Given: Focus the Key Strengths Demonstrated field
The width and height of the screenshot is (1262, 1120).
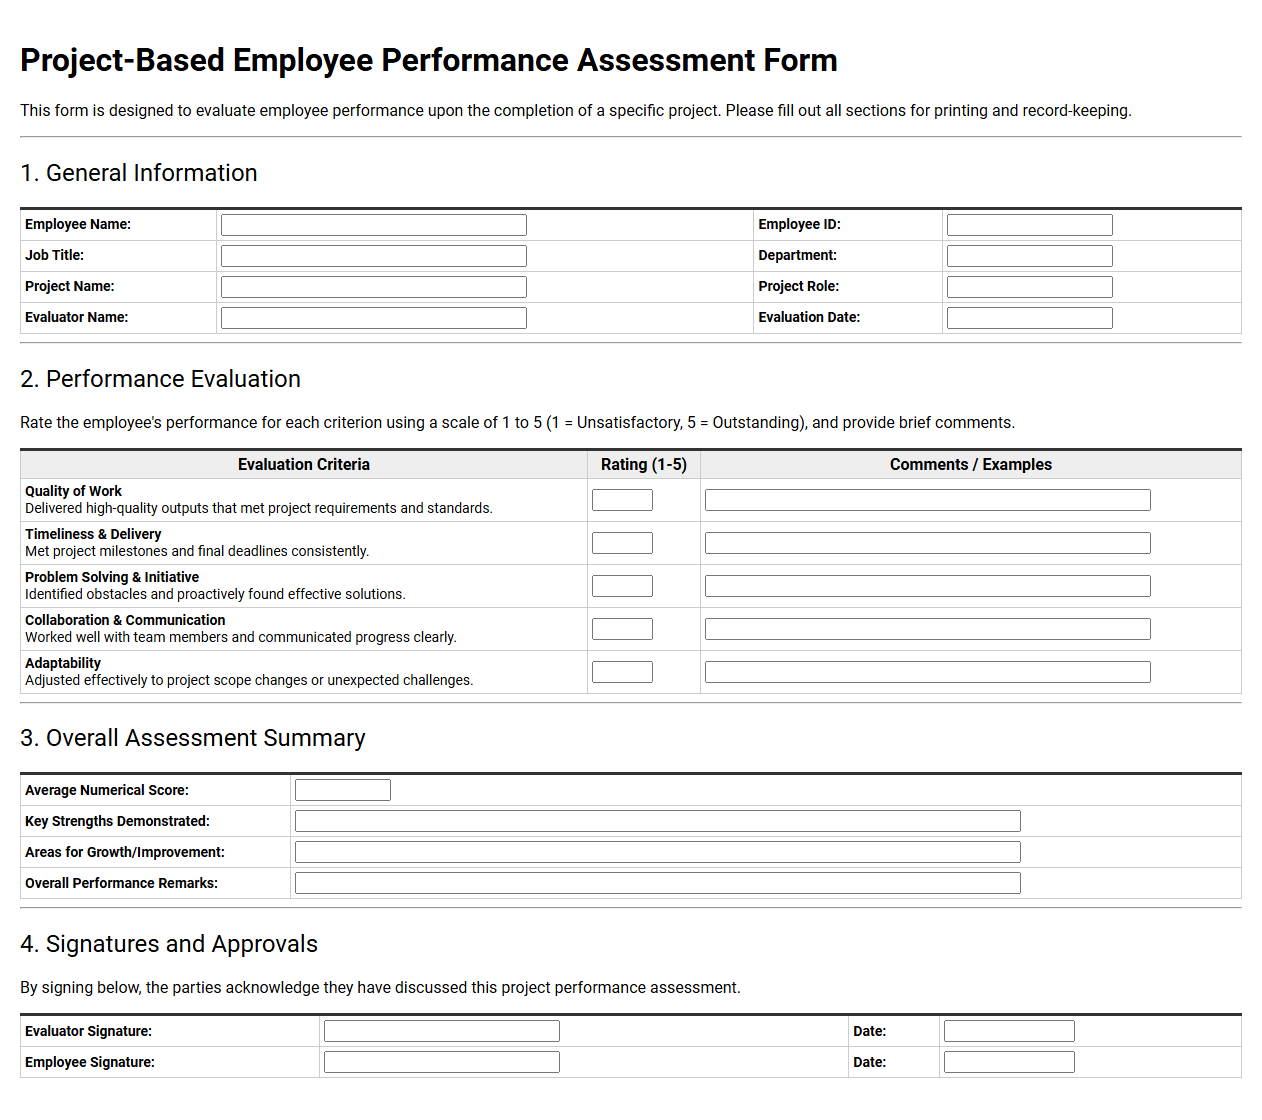Looking at the screenshot, I should [657, 821].
